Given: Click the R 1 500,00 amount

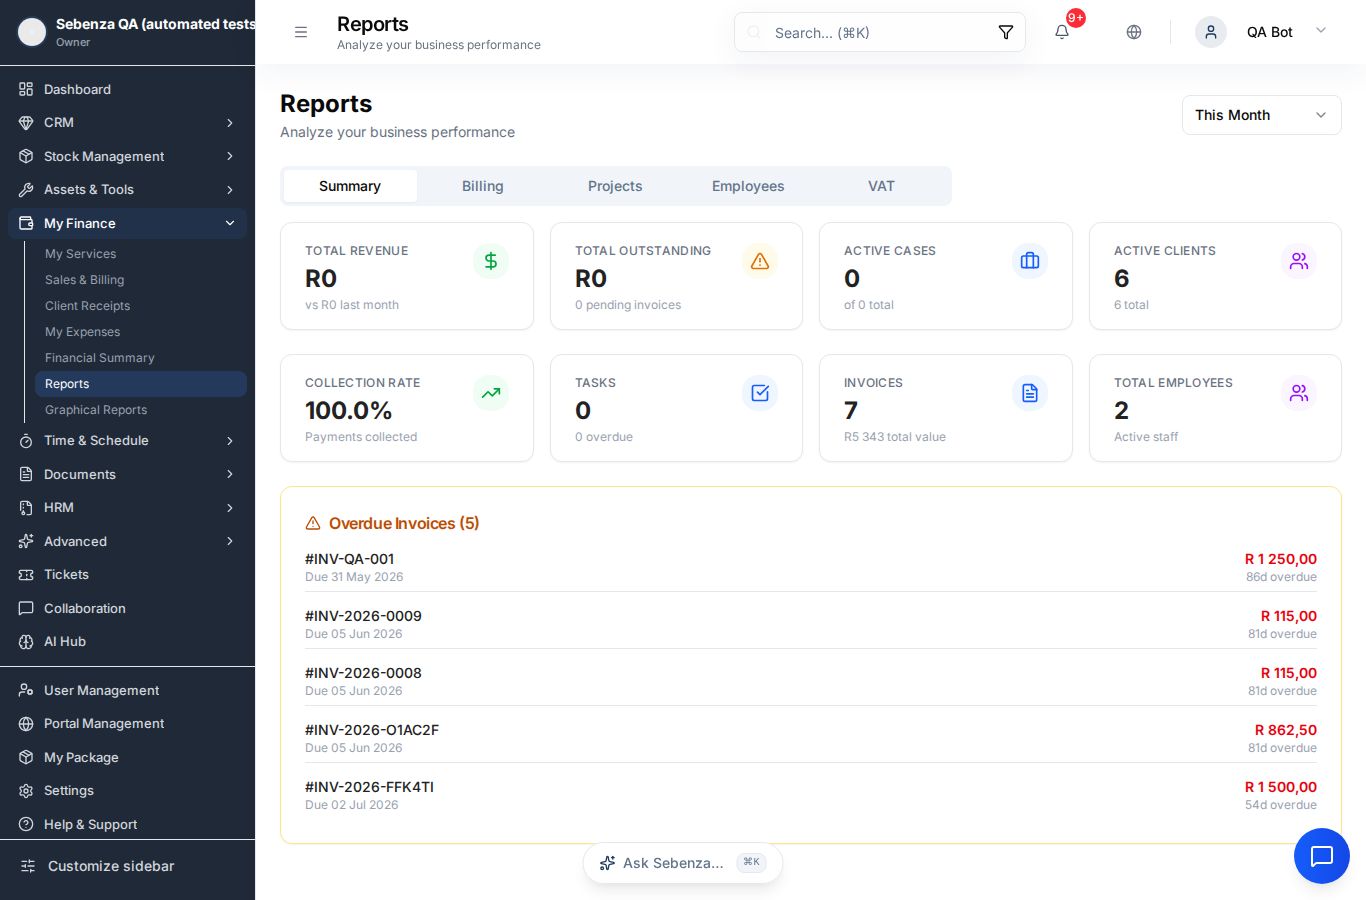Looking at the screenshot, I should (1280, 787).
